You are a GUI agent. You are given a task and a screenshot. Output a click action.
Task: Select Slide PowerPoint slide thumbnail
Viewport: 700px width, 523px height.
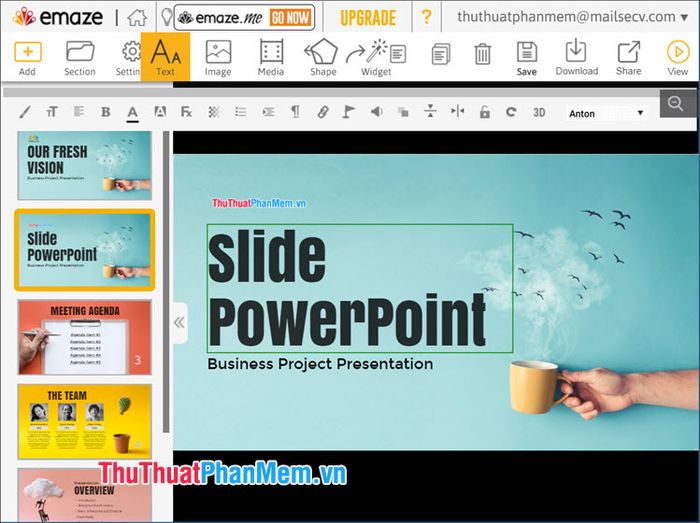click(84, 250)
